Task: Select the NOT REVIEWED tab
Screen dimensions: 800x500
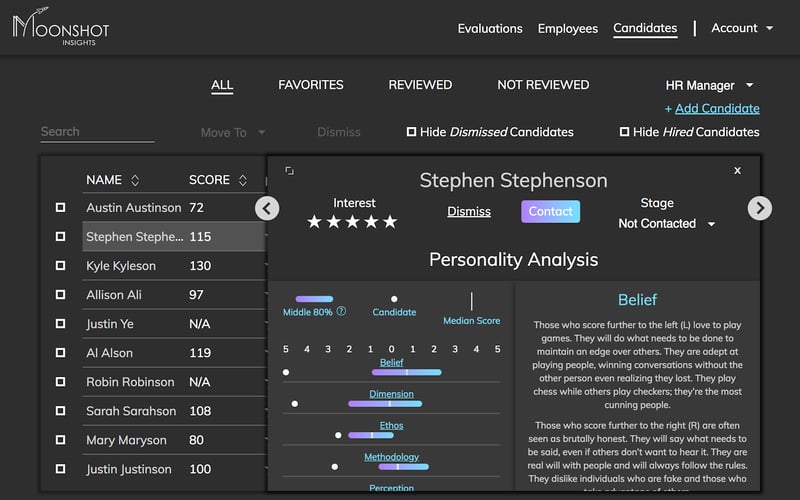Action: [543, 85]
